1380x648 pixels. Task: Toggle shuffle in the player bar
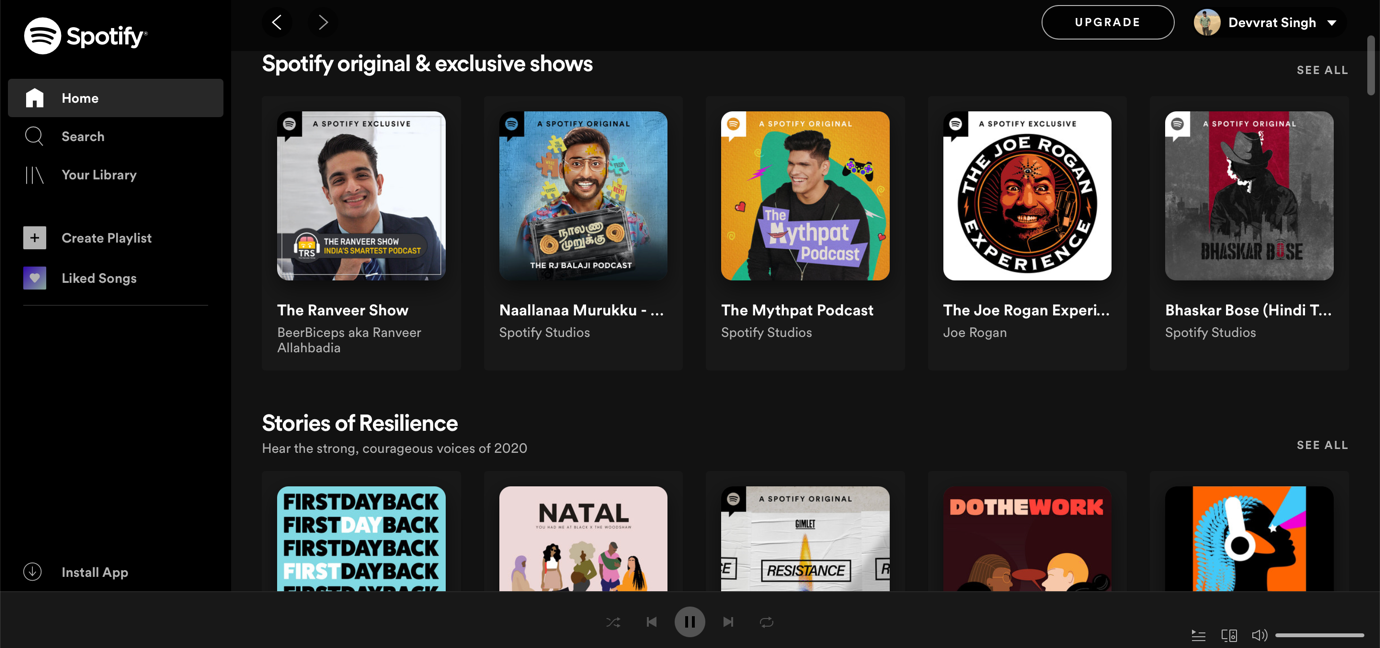tap(613, 622)
